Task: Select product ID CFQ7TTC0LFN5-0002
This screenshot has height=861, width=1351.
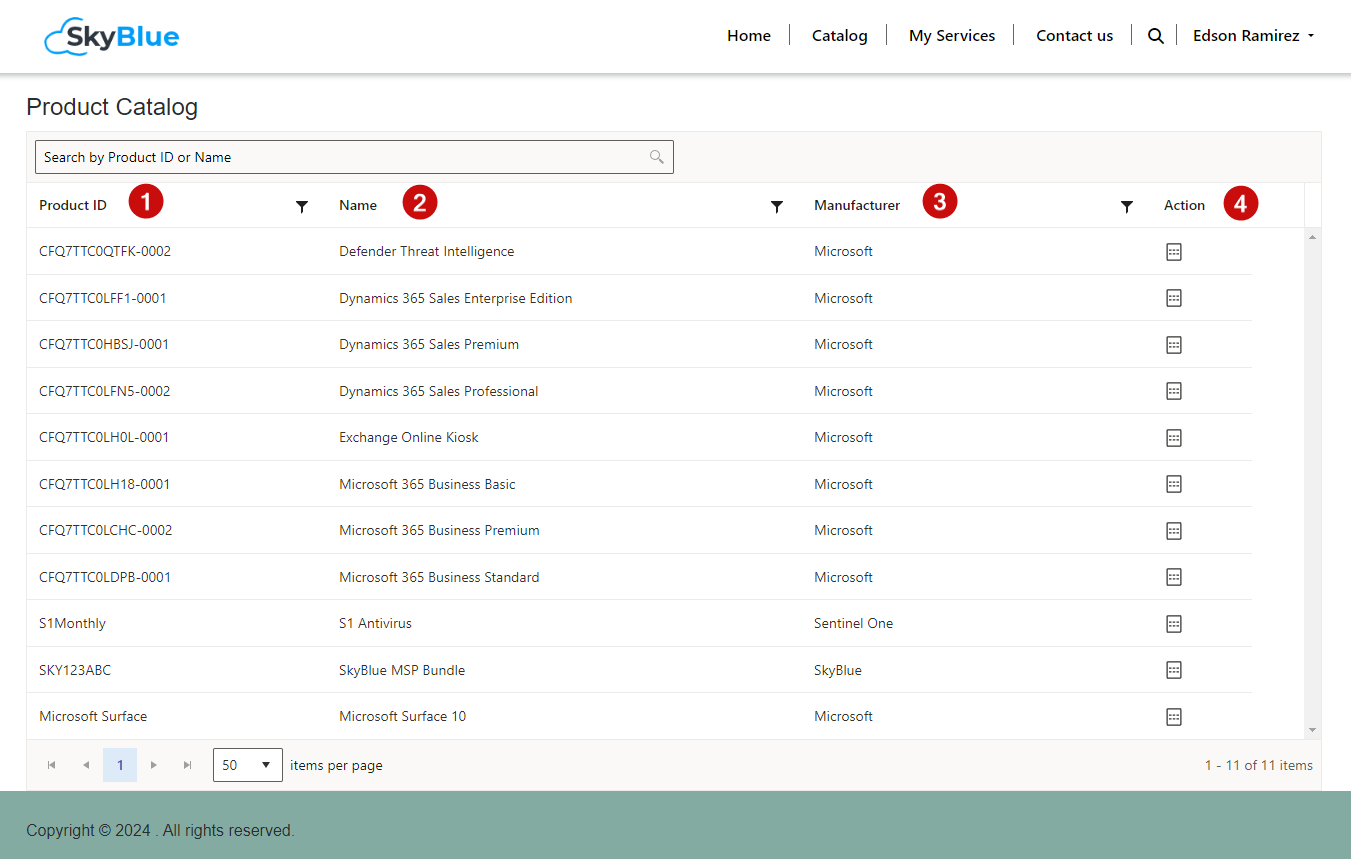Action: (x=105, y=391)
